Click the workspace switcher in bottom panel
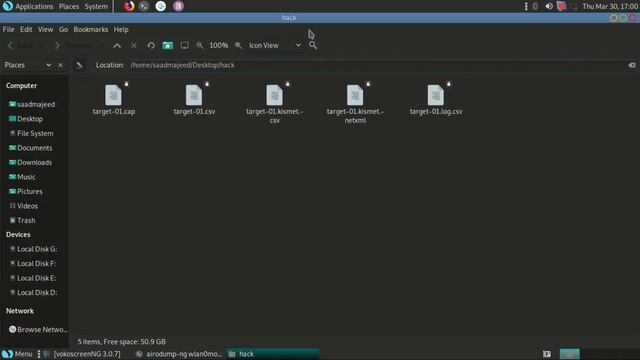640x360 pixels. [569, 354]
